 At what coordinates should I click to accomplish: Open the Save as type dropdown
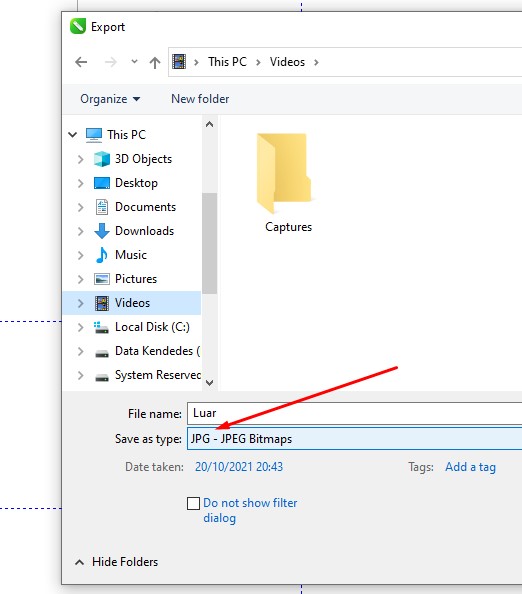click(355, 439)
